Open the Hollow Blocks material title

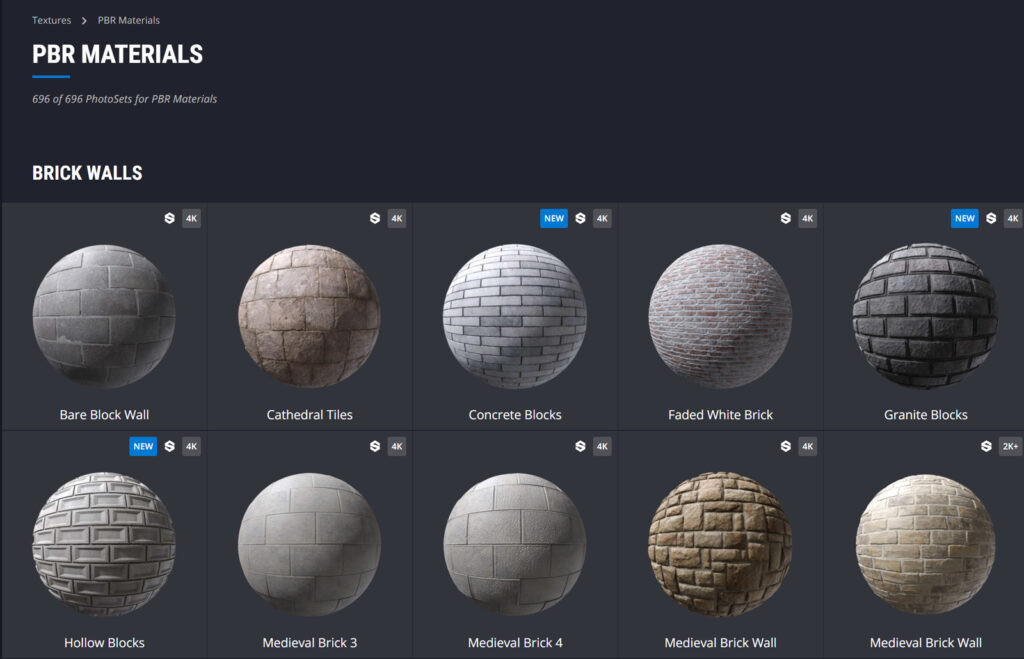coord(104,643)
